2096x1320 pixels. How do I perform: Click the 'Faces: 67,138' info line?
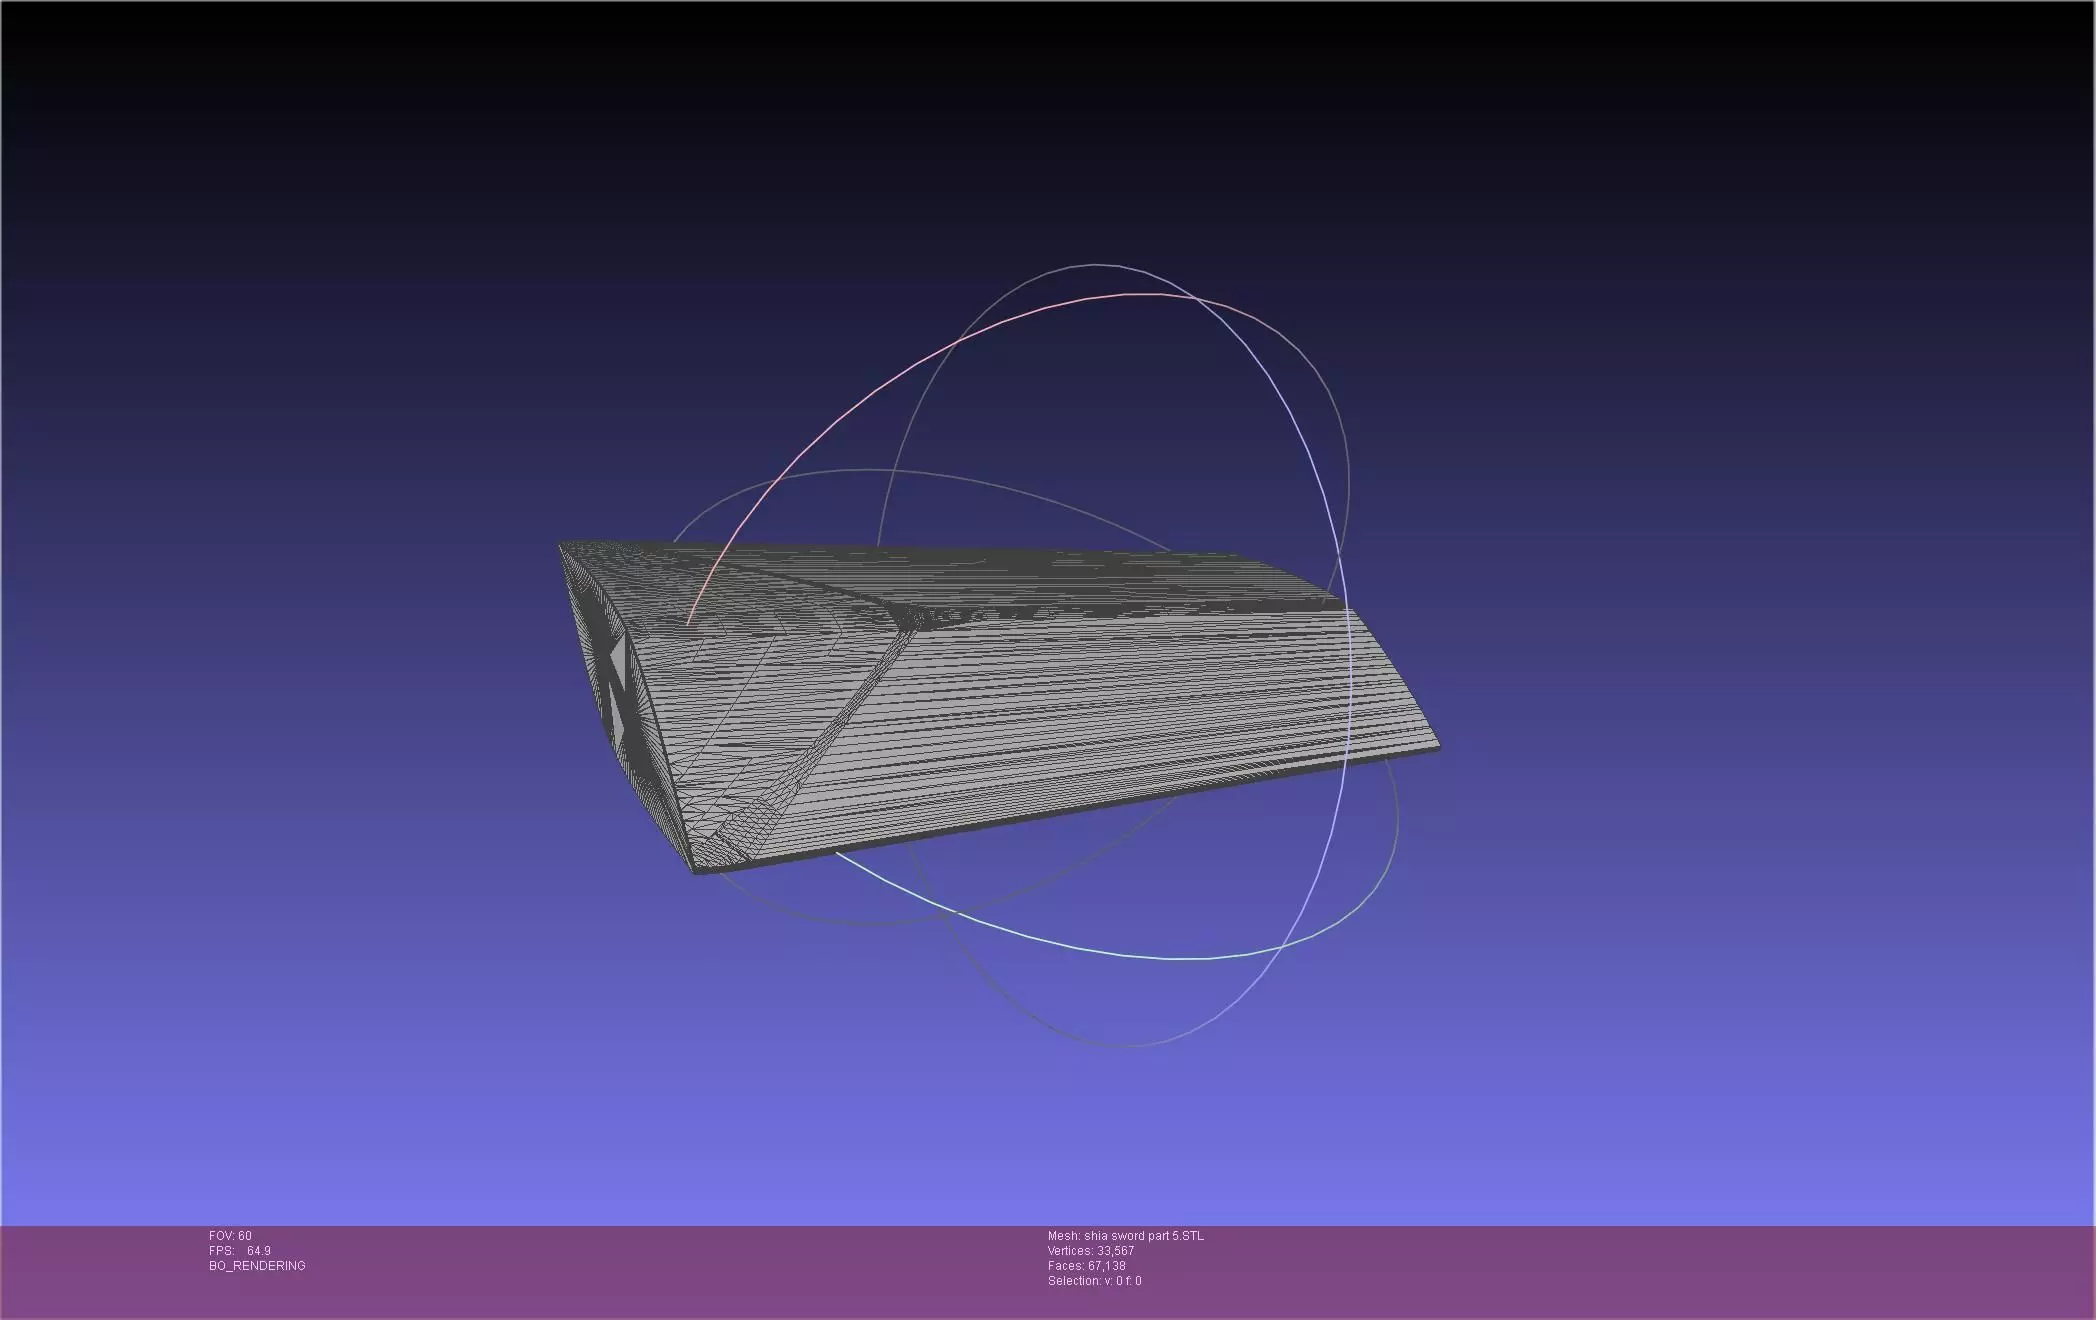[x=1087, y=1266]
